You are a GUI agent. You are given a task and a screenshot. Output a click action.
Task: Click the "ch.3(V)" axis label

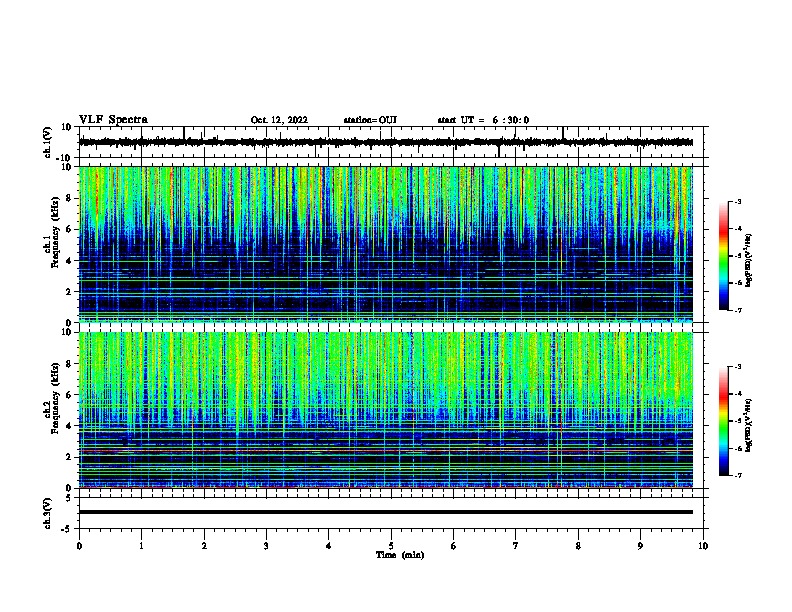click(47, 514)
